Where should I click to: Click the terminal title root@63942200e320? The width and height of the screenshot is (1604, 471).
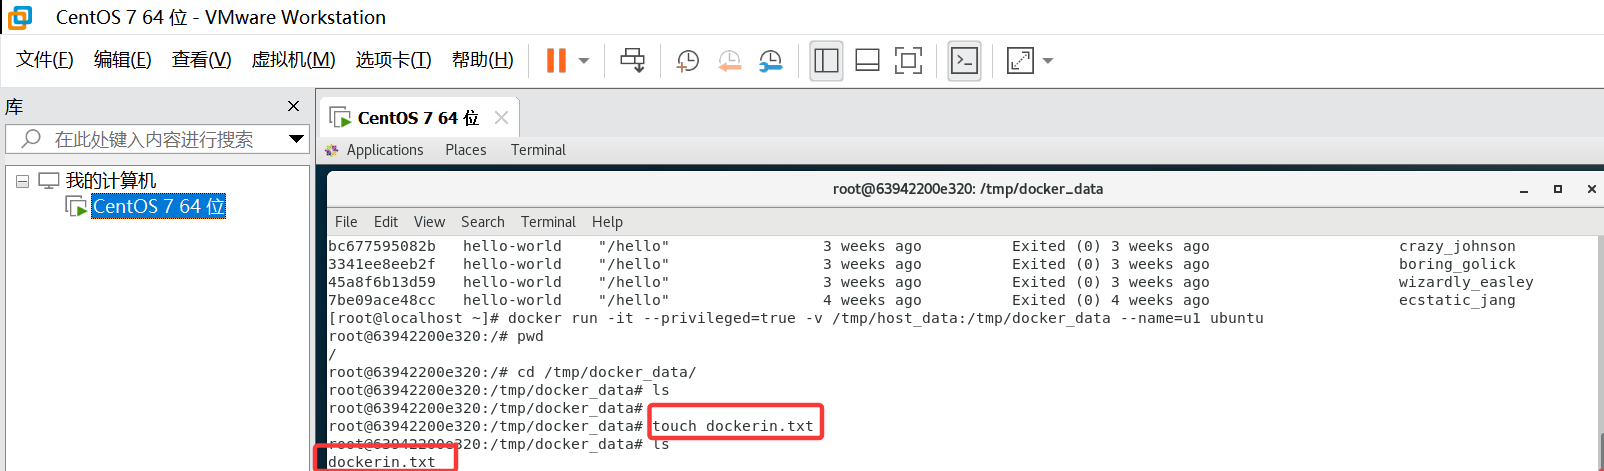[968, 189]
